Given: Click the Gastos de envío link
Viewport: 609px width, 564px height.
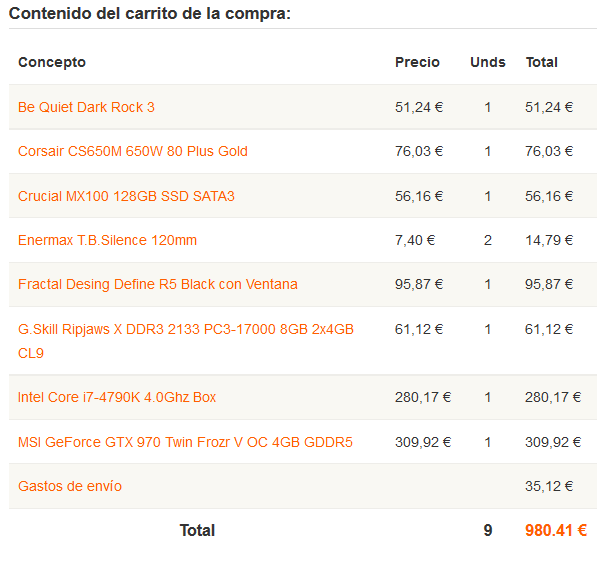Looking at the screenshot, I should (70, 486).
